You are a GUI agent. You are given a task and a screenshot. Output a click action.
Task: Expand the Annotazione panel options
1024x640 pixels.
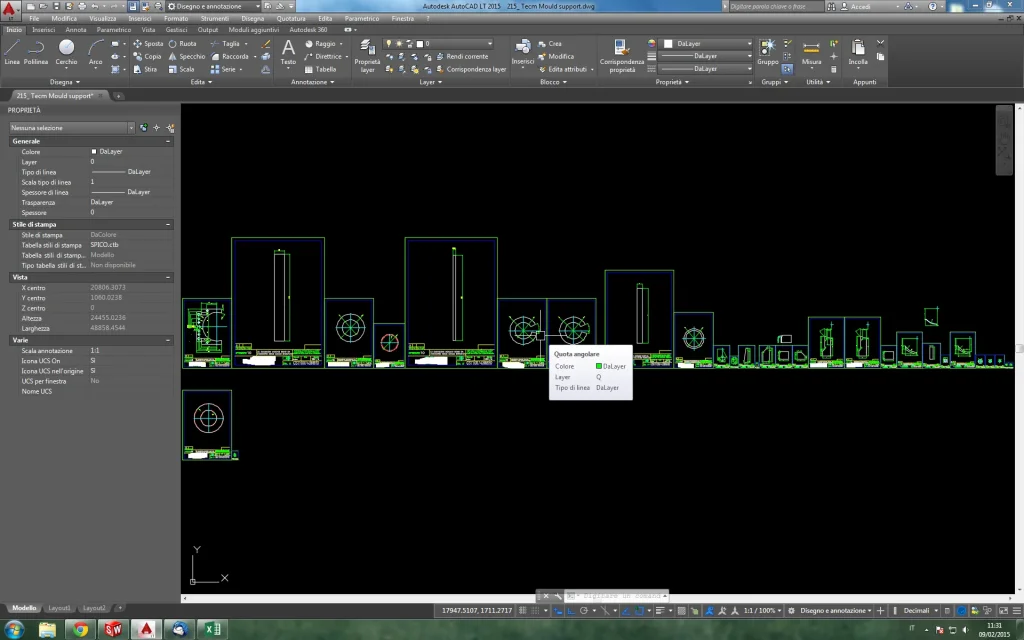point(312,82)
